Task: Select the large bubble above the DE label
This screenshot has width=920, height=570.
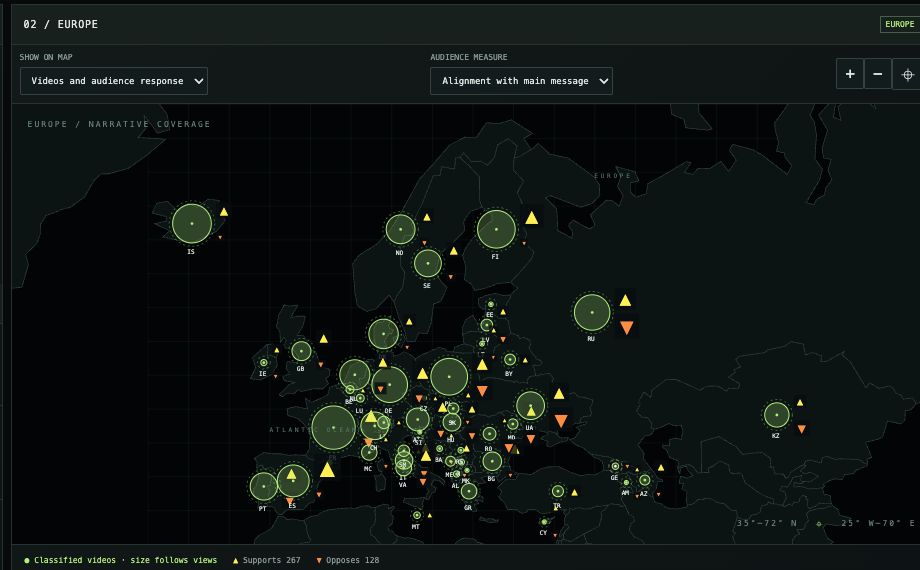Action: point(390,385)
